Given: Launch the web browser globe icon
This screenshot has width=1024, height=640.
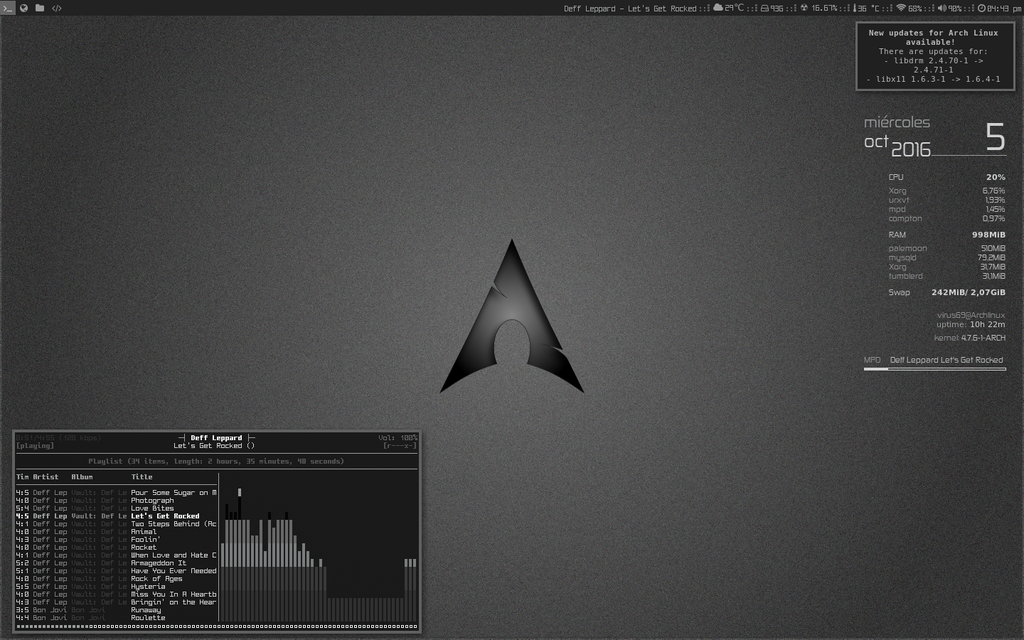Looking at the screenshot, I should tap(24, 8).
